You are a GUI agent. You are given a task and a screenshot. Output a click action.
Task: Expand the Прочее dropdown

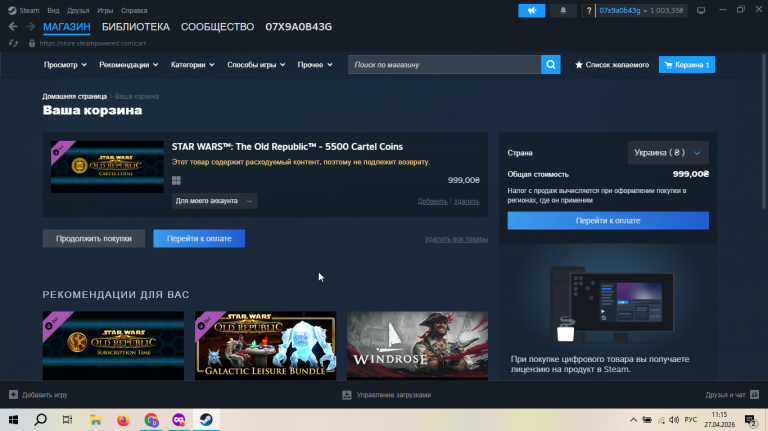(x=315, y=65)
